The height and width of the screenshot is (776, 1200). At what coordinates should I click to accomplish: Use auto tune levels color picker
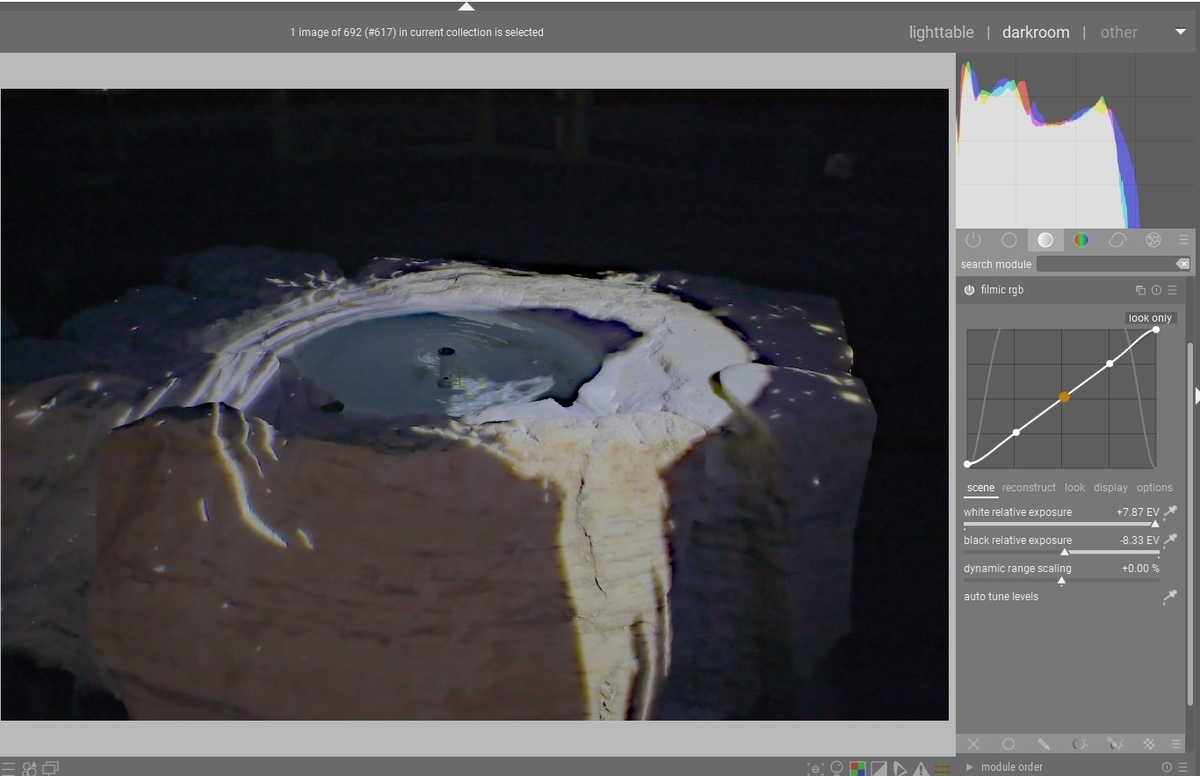pos(1170,597)
